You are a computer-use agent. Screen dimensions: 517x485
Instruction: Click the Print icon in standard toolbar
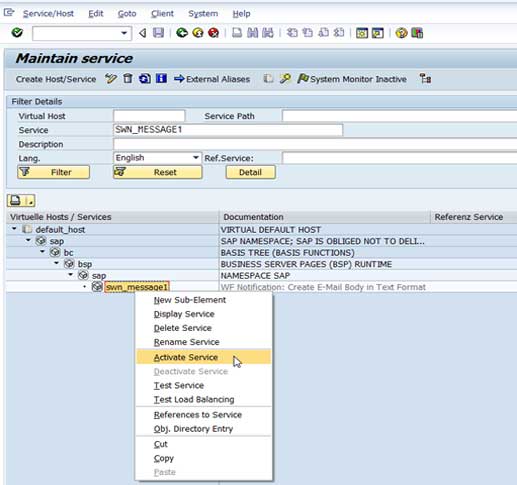coord(237,33)
